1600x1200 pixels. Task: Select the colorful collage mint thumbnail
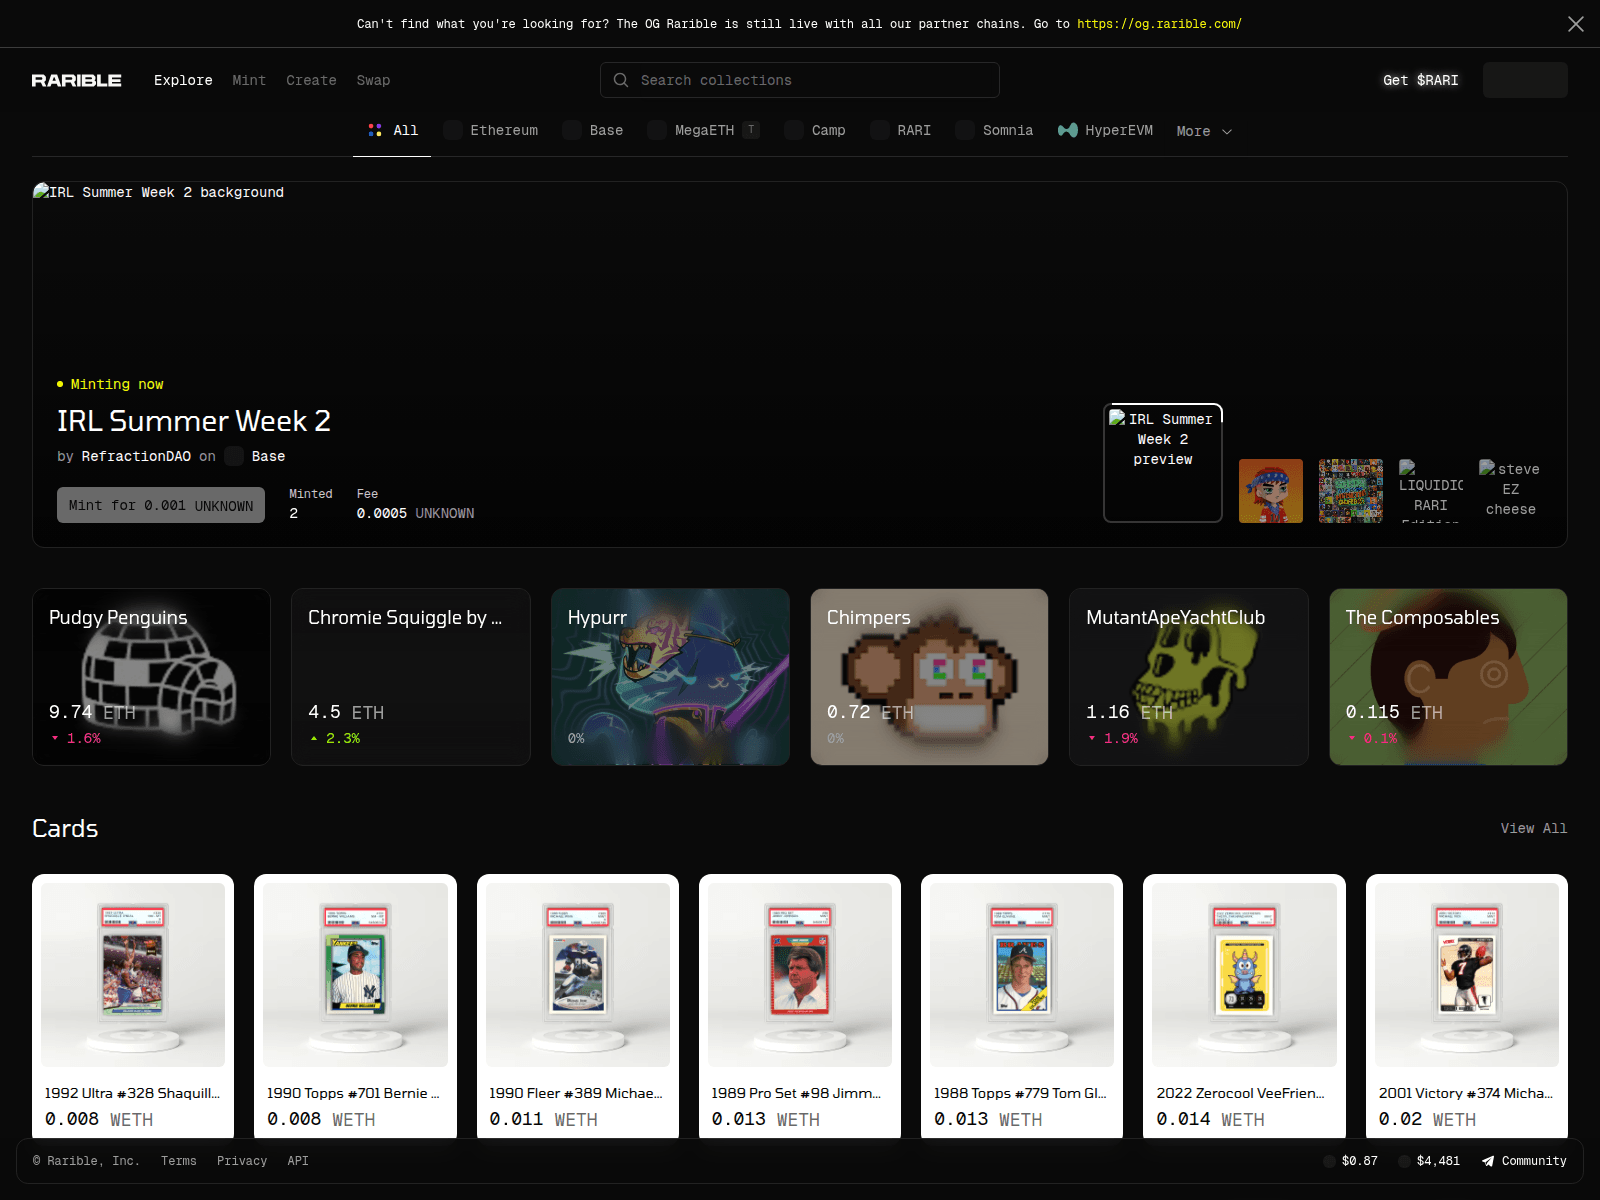(1351, 491)
